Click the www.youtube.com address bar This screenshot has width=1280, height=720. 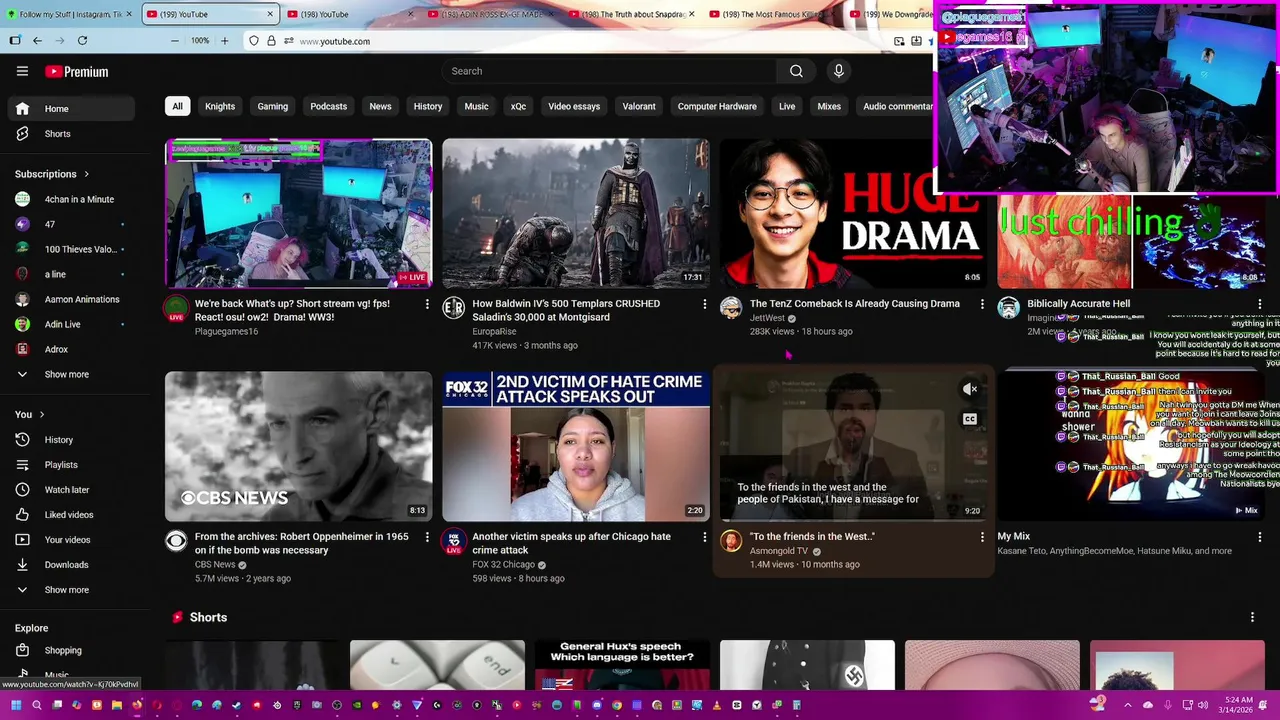pyautogui.click(x=587, y=41)
